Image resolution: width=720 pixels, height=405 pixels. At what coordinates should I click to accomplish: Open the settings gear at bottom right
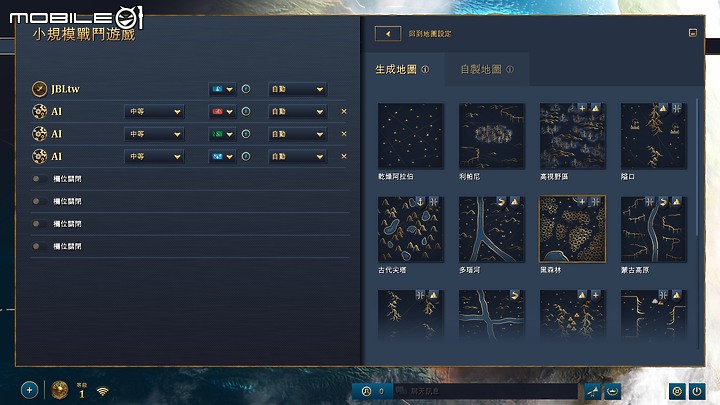point(677,392)
